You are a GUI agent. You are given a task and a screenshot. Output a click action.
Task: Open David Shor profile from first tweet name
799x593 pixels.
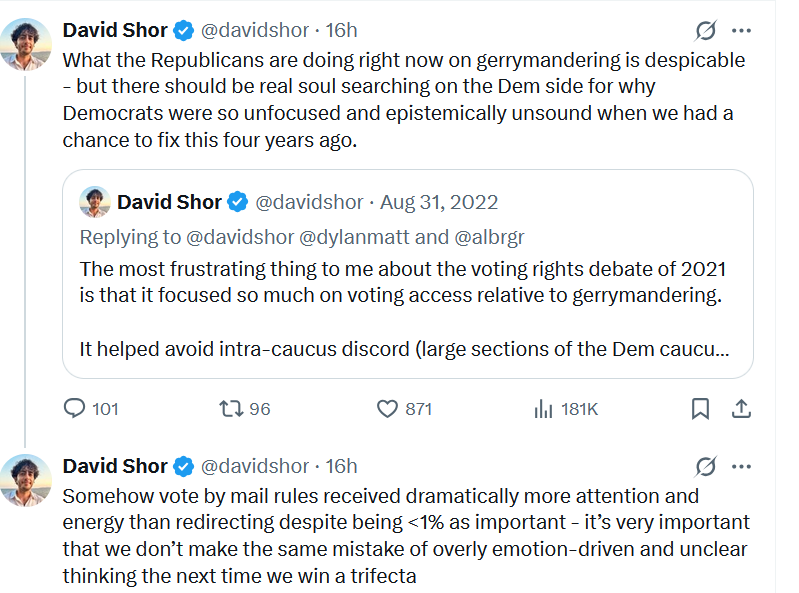115,31
